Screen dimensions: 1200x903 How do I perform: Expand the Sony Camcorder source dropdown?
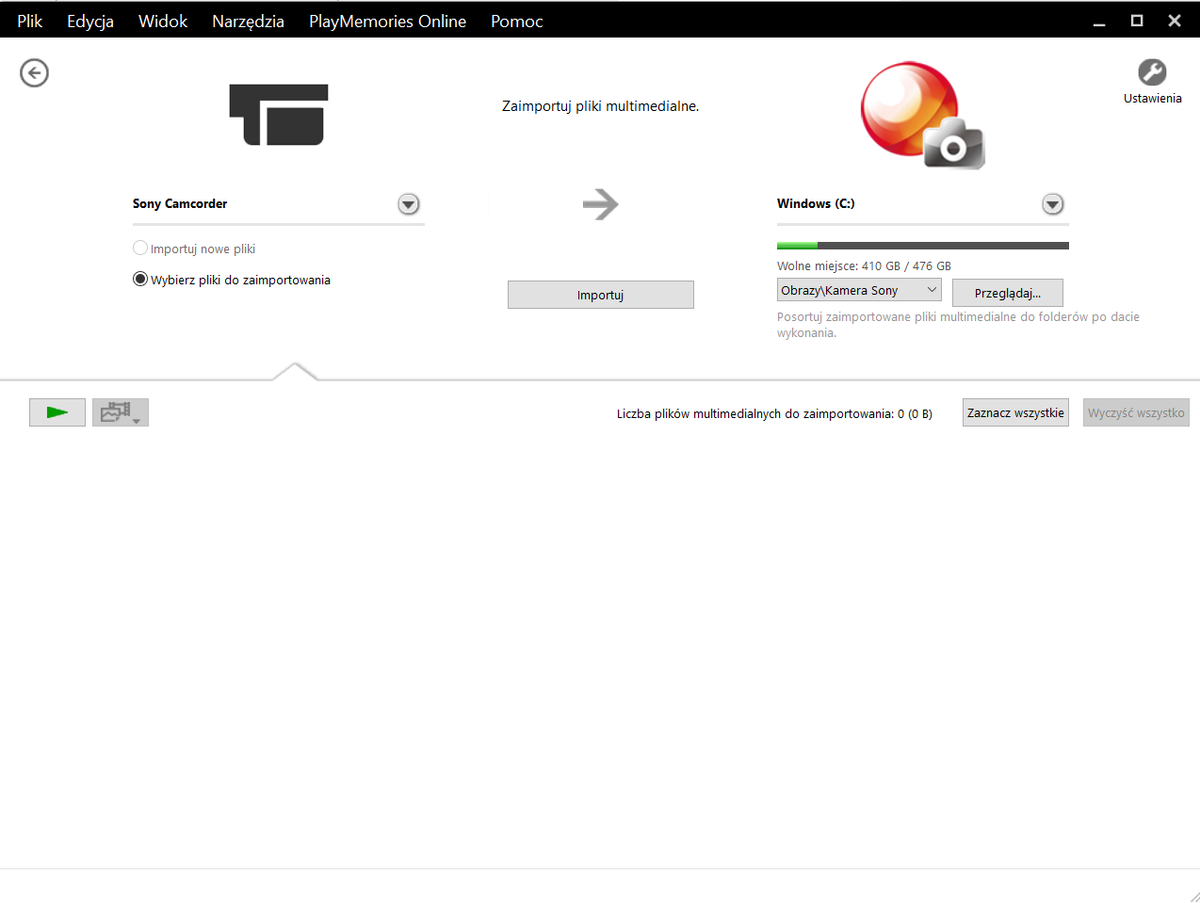pyautogui.click(x=408, y=204)
